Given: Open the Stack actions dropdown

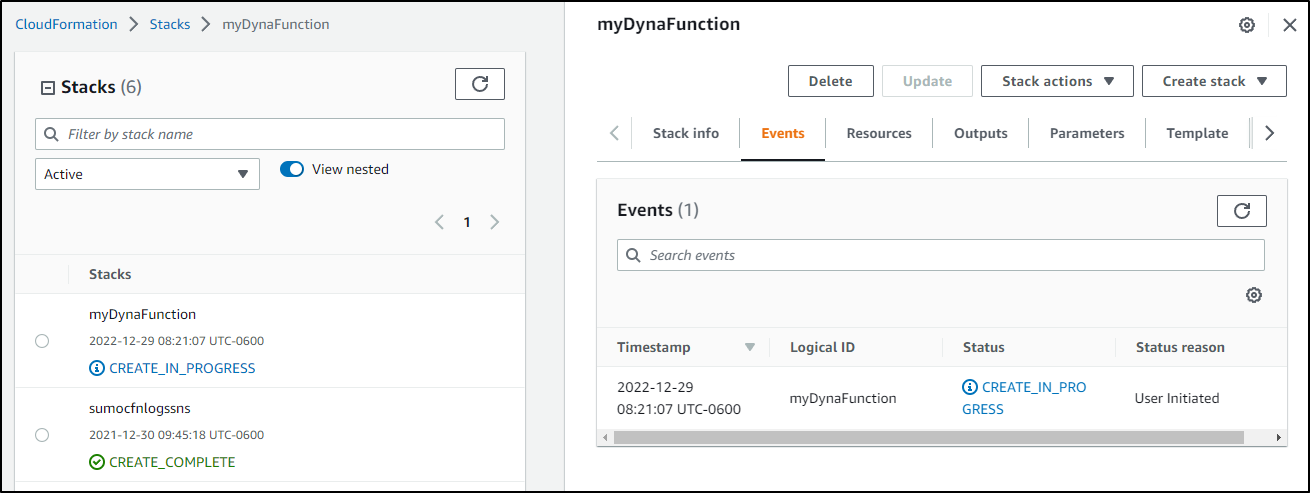Looking at the screenshot, I should click(1057, 81).
